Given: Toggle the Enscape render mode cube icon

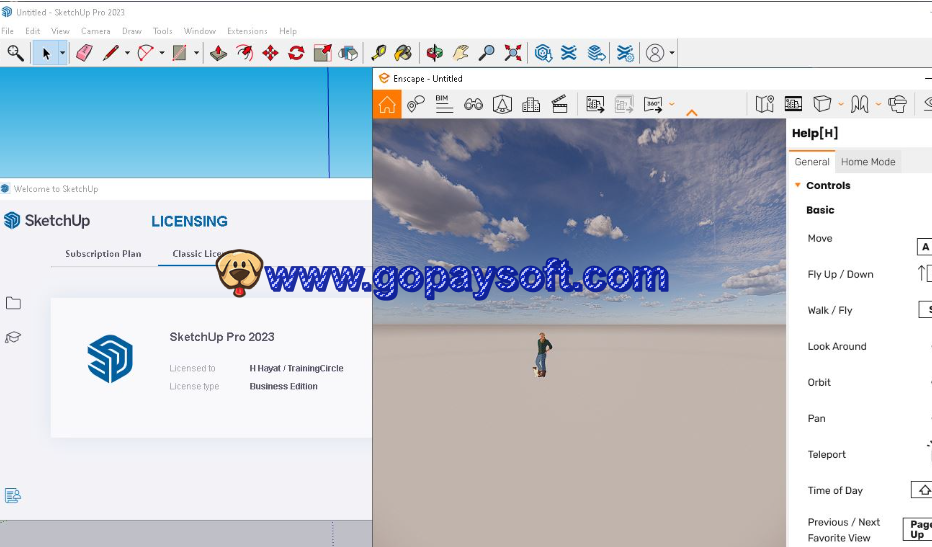Looking at the screenshot, I should coord(821,104).
